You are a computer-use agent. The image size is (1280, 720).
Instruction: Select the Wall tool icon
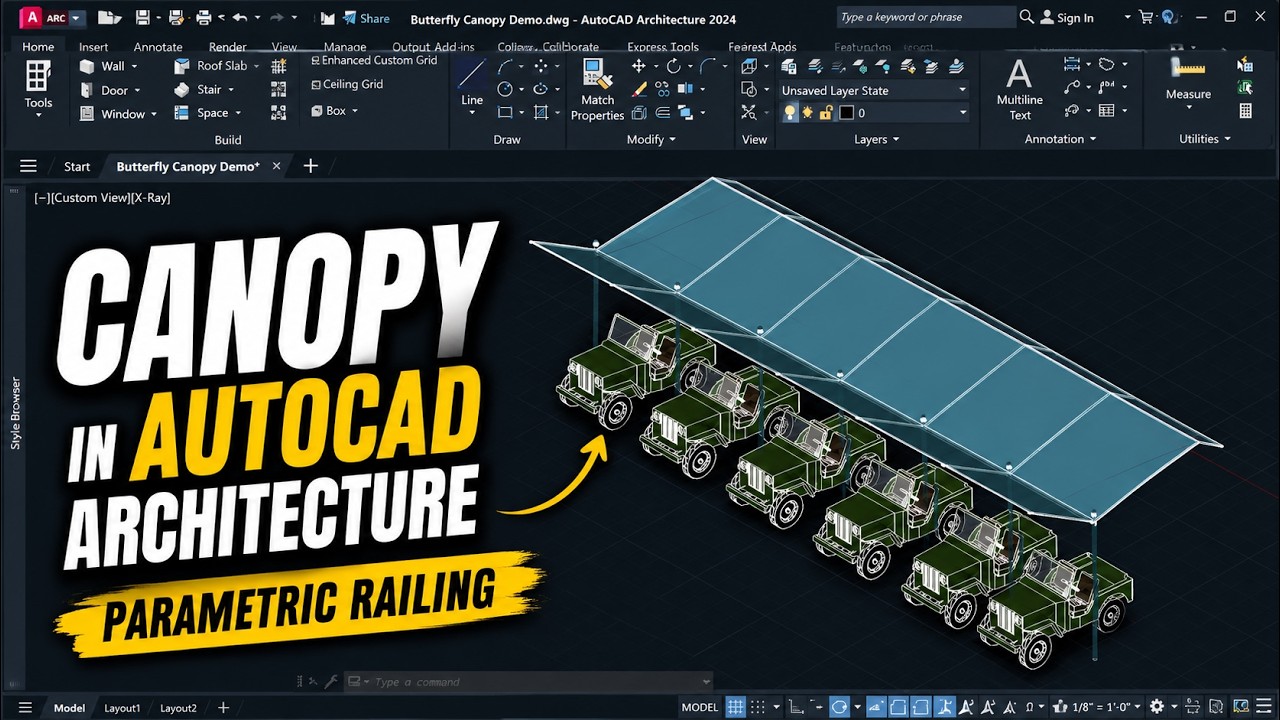coord(88,66)
